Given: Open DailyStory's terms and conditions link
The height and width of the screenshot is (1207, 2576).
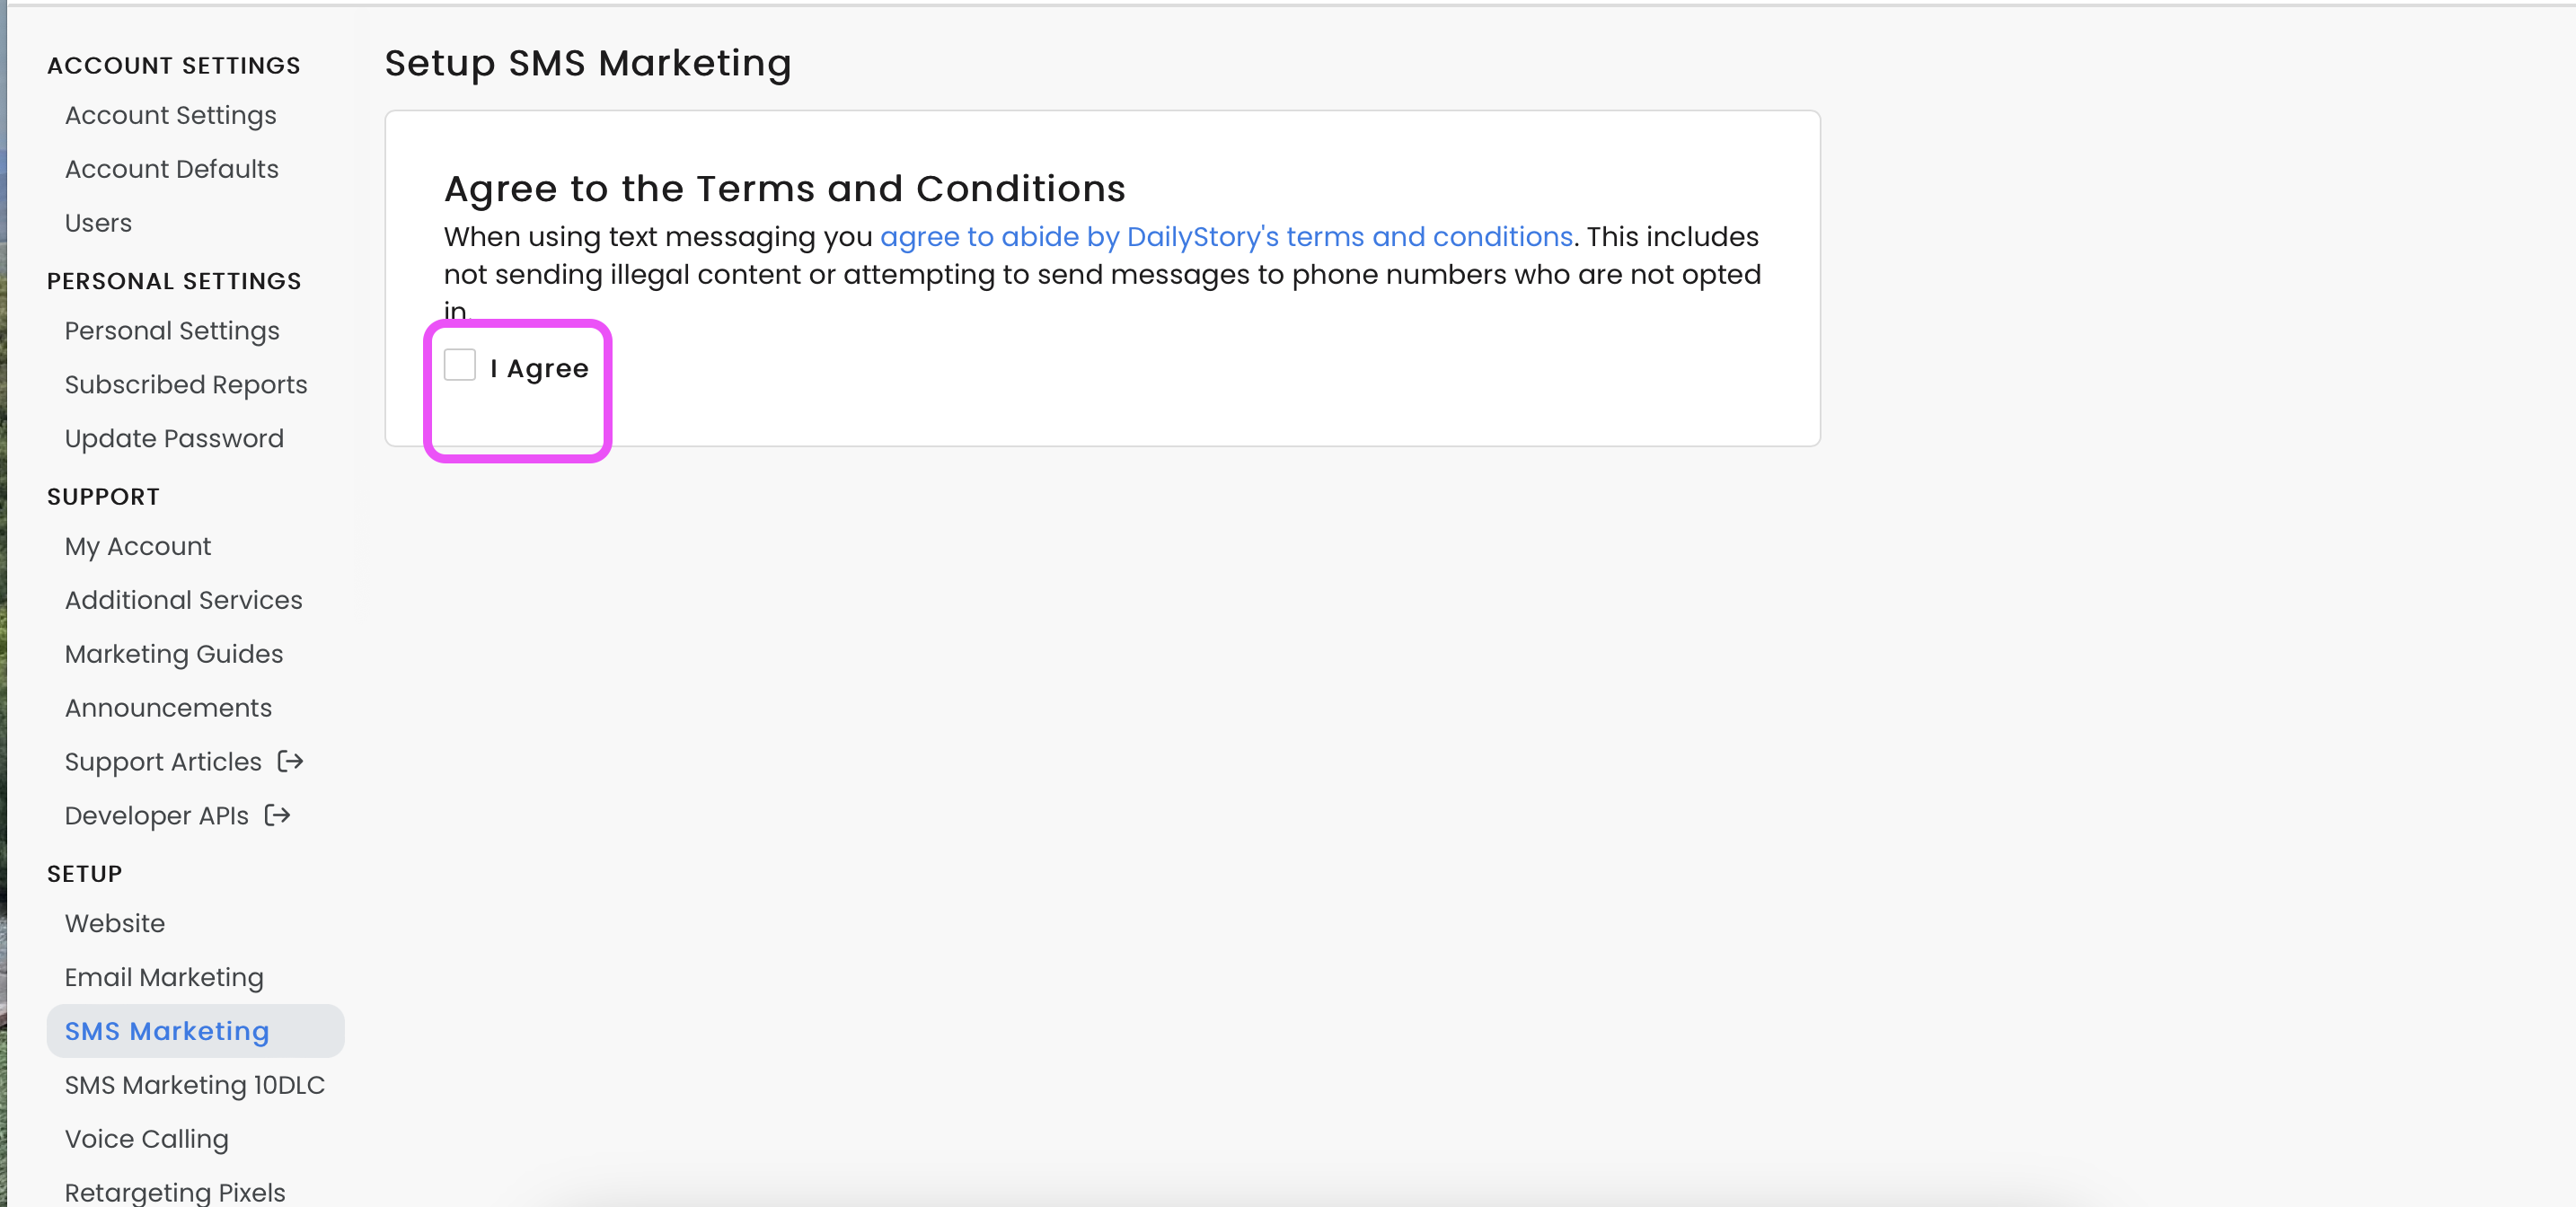Looking at the screenshot, I should tap(1226, 237).
